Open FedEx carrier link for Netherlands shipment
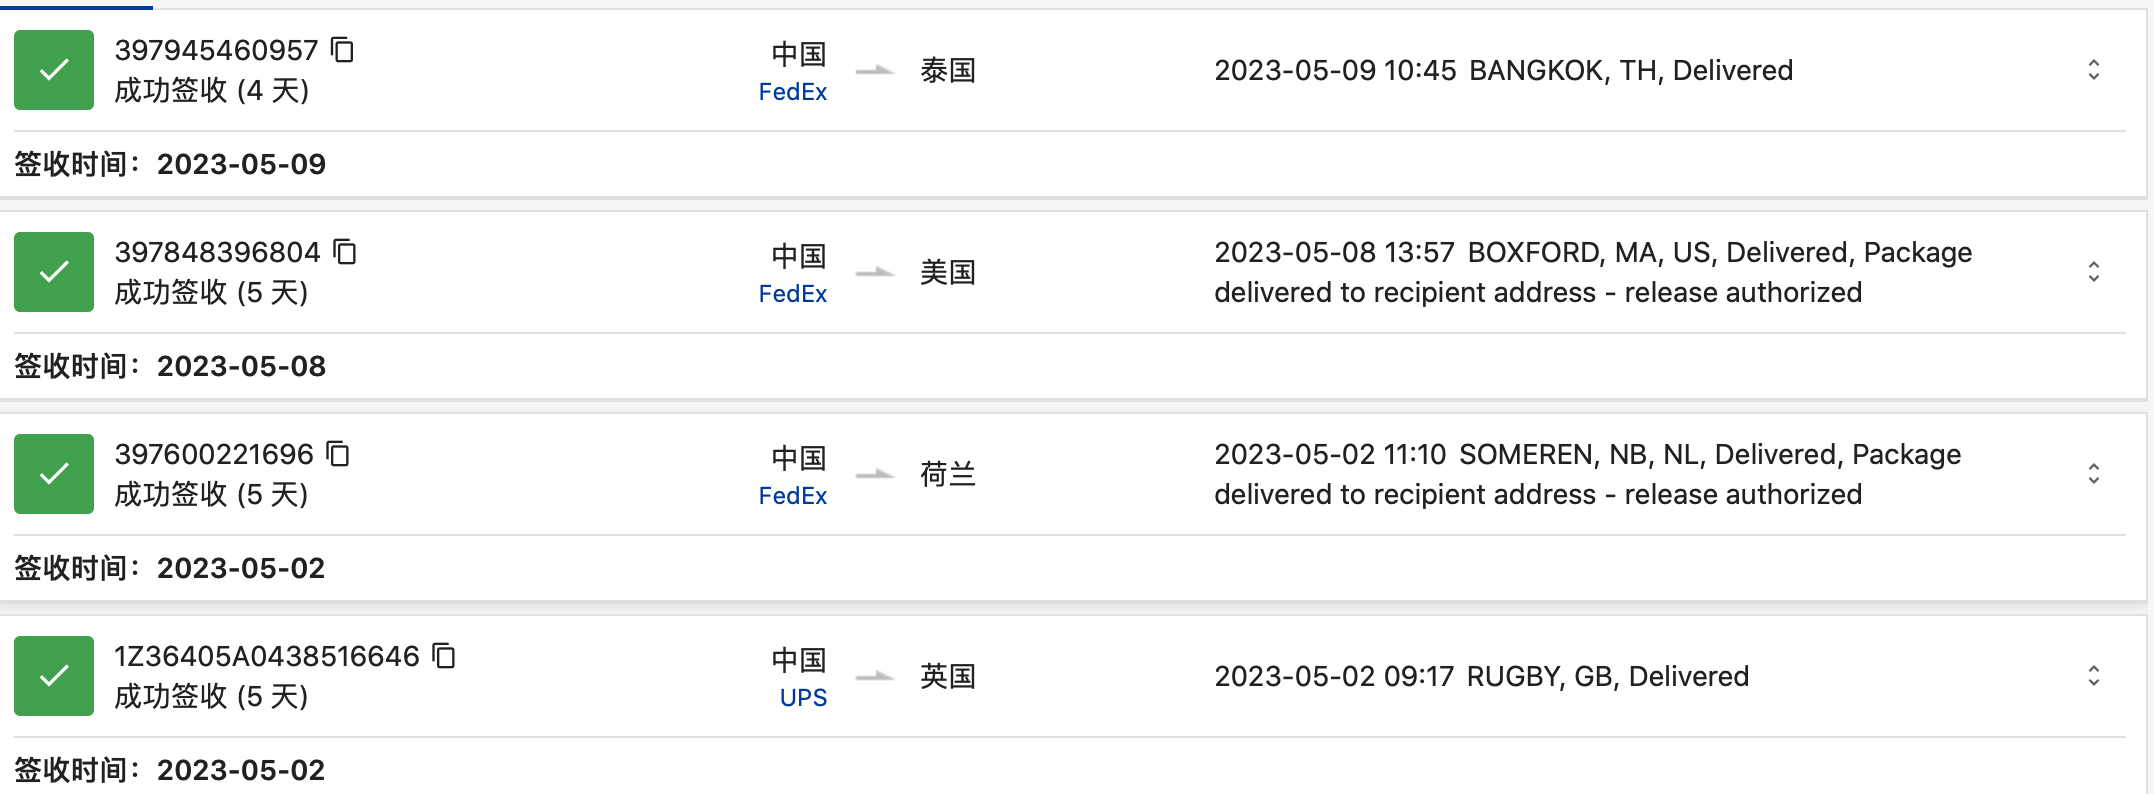This screenshot has height=794, width=2154. pyautogui.click(x=792, y=496)
